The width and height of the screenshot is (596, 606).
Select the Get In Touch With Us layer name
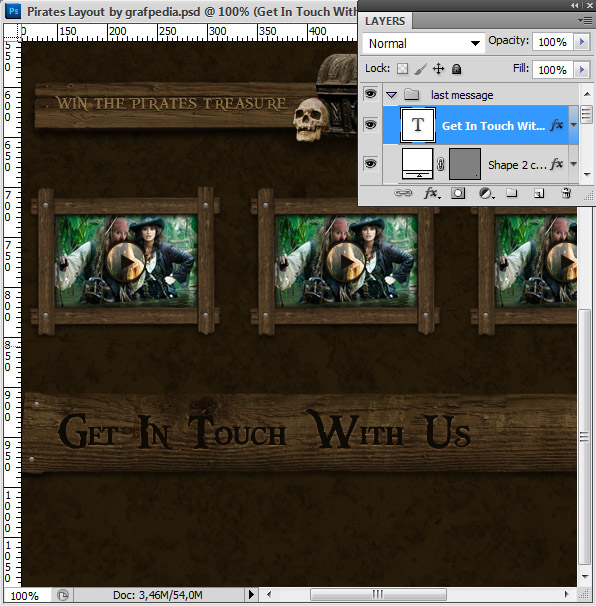click(493, 126)
